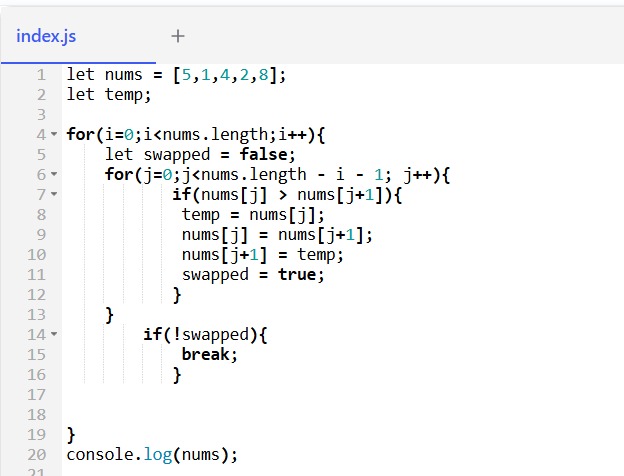
Task: Click 'temp = nums[j];' statement
Action: pos(253,215)
